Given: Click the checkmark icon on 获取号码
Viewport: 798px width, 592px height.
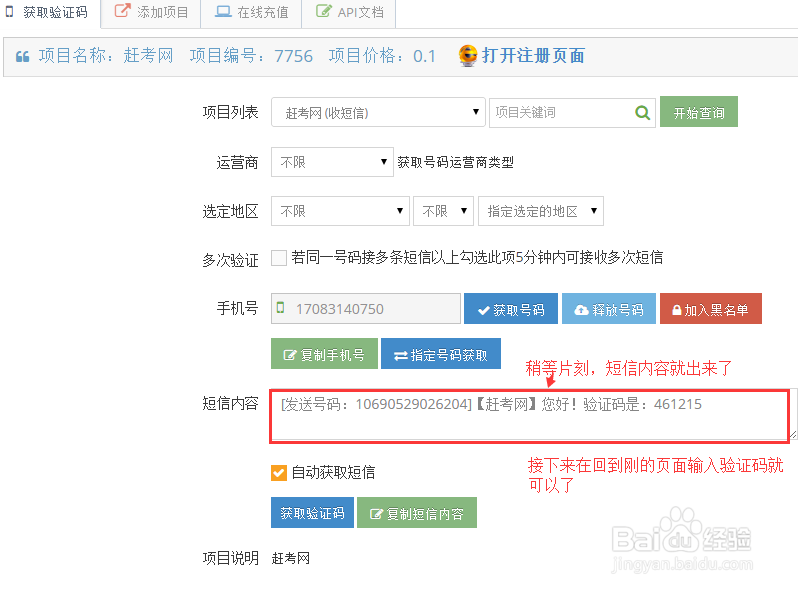Looking at the screenshot, I should (x=484, y=310).
